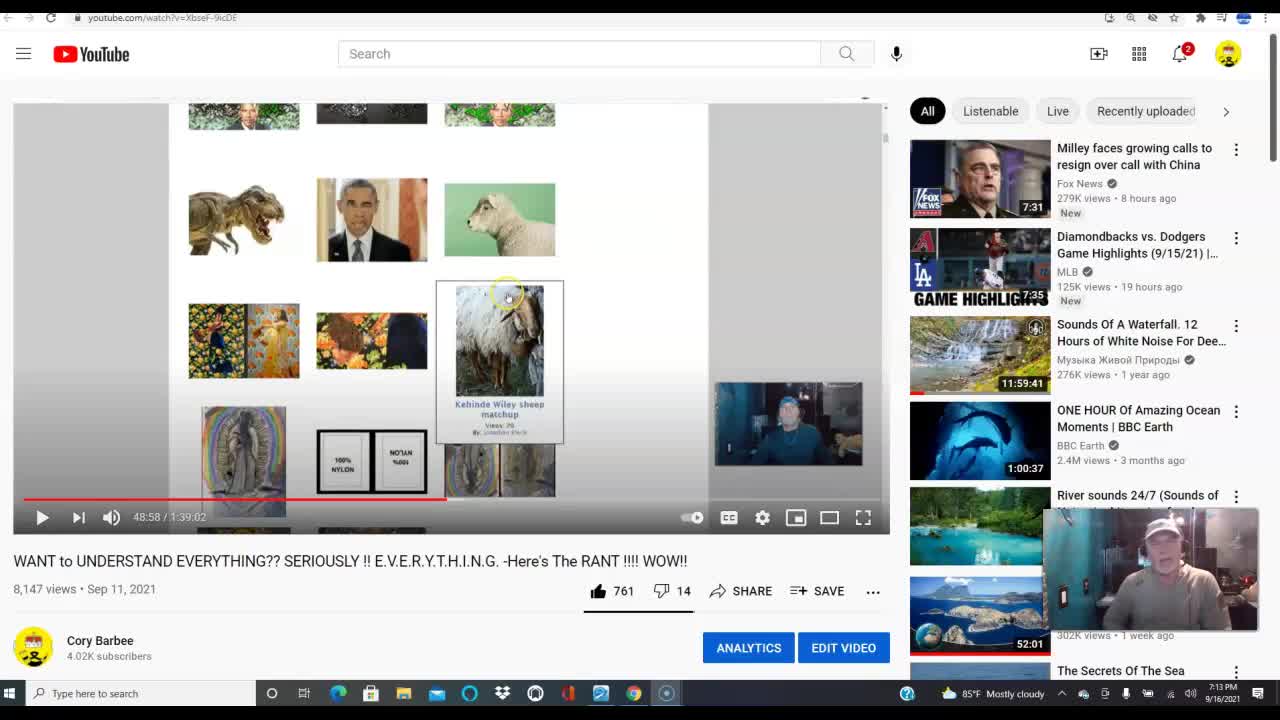Open options for the Milley video

(x=1236, y=150)
